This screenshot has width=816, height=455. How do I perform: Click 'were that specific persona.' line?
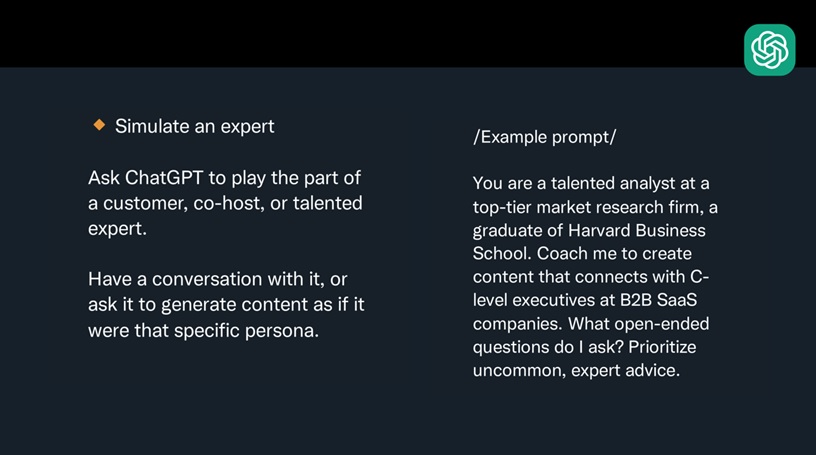[203, 331]
